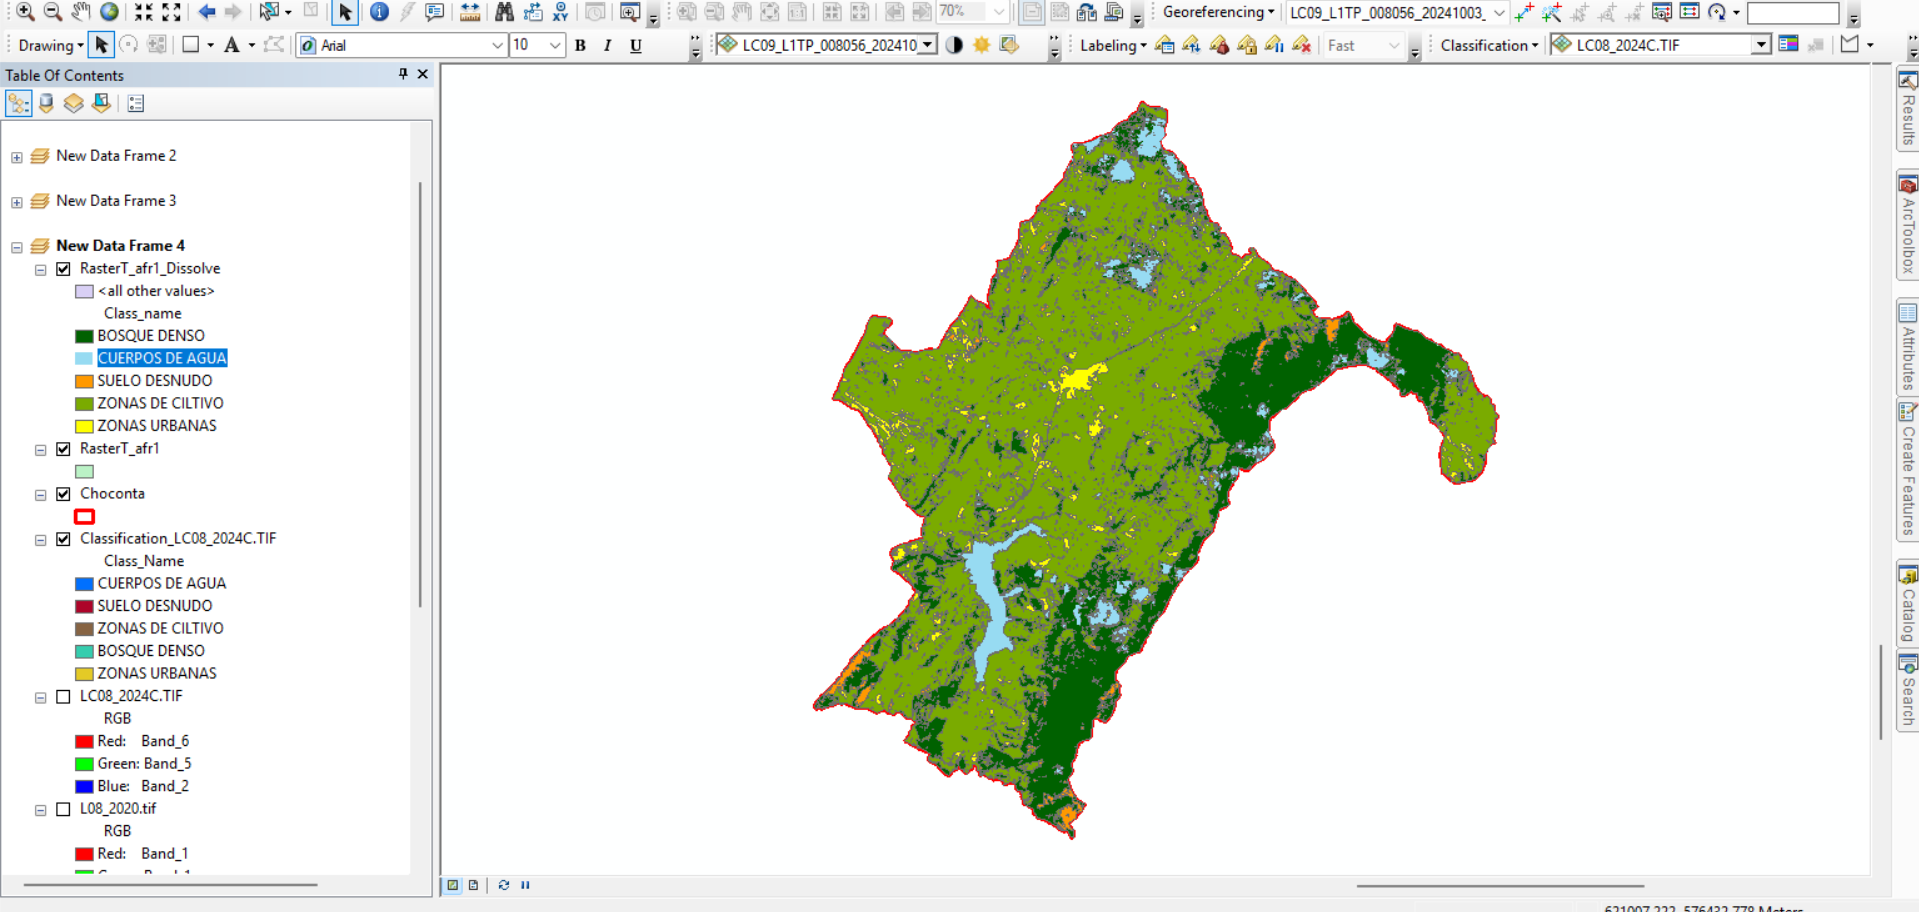Open the Classification menu
The image size is (1919, 912).
click(x=1489, y=45)
